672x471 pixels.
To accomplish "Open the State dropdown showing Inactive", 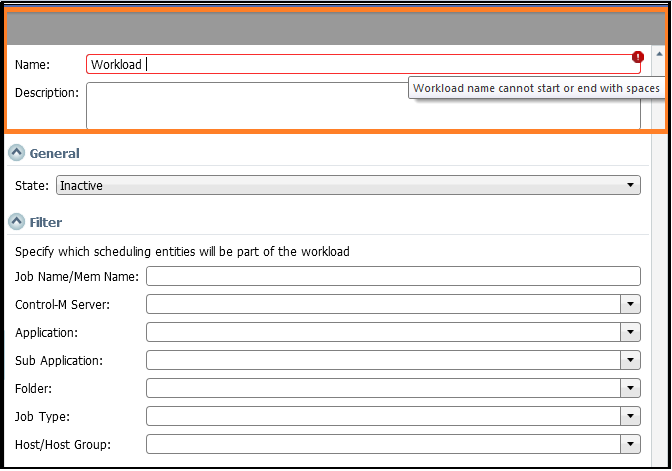I will pyautogui.click(x=348, y=185).
